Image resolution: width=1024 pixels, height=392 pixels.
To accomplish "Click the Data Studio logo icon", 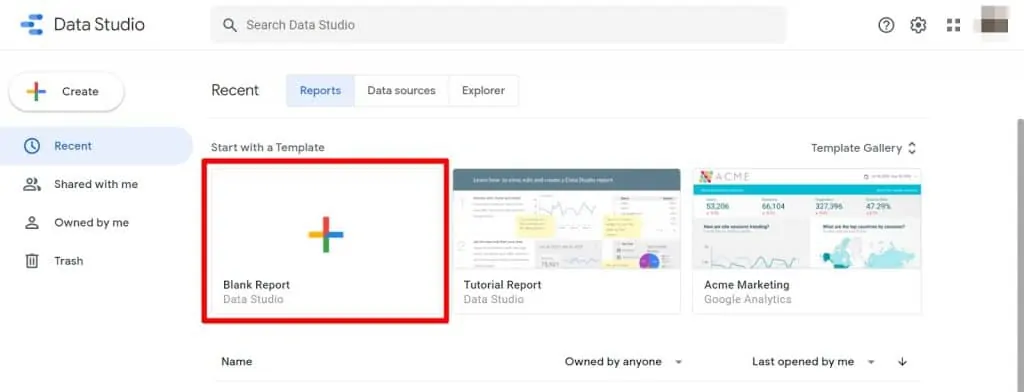I will [31, 25].
